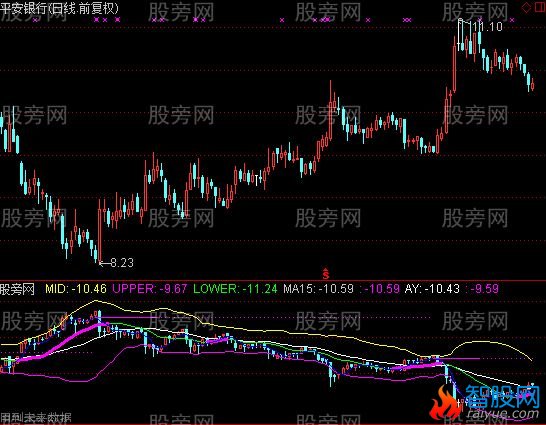Screen dimensions: 546x425
Task: Click the red S marker on chart baseline
Action: (326, 274)
